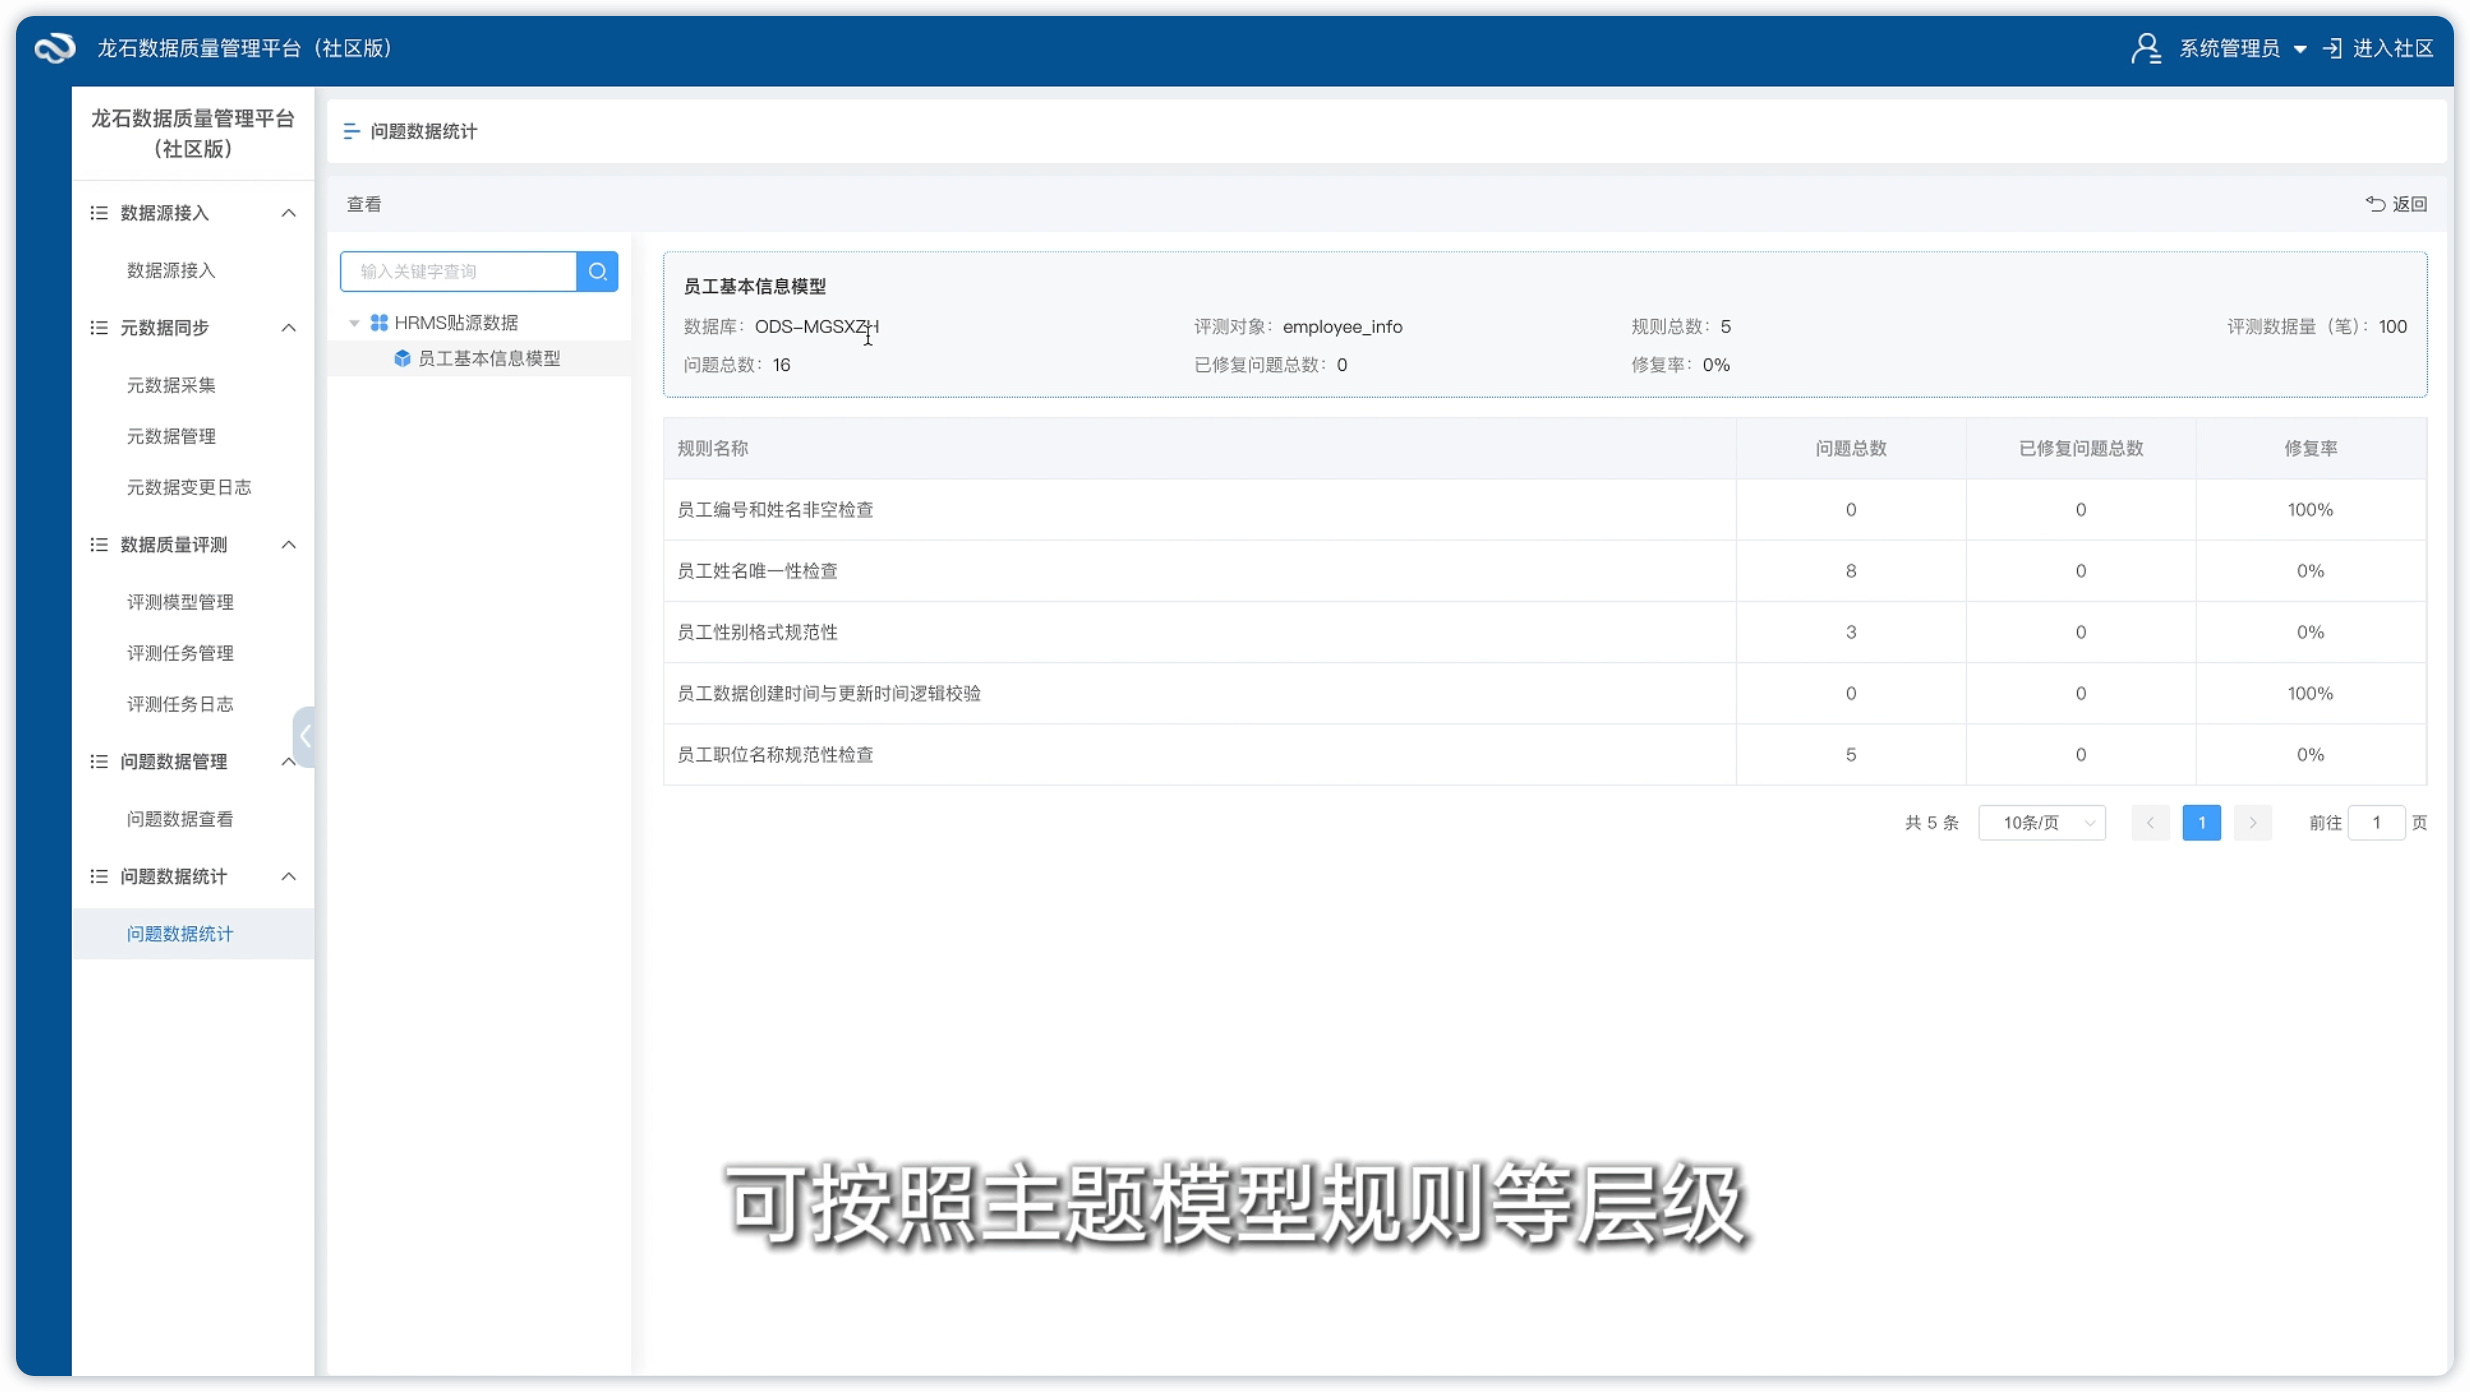Focus the keyword search input field

pos(459,271)
